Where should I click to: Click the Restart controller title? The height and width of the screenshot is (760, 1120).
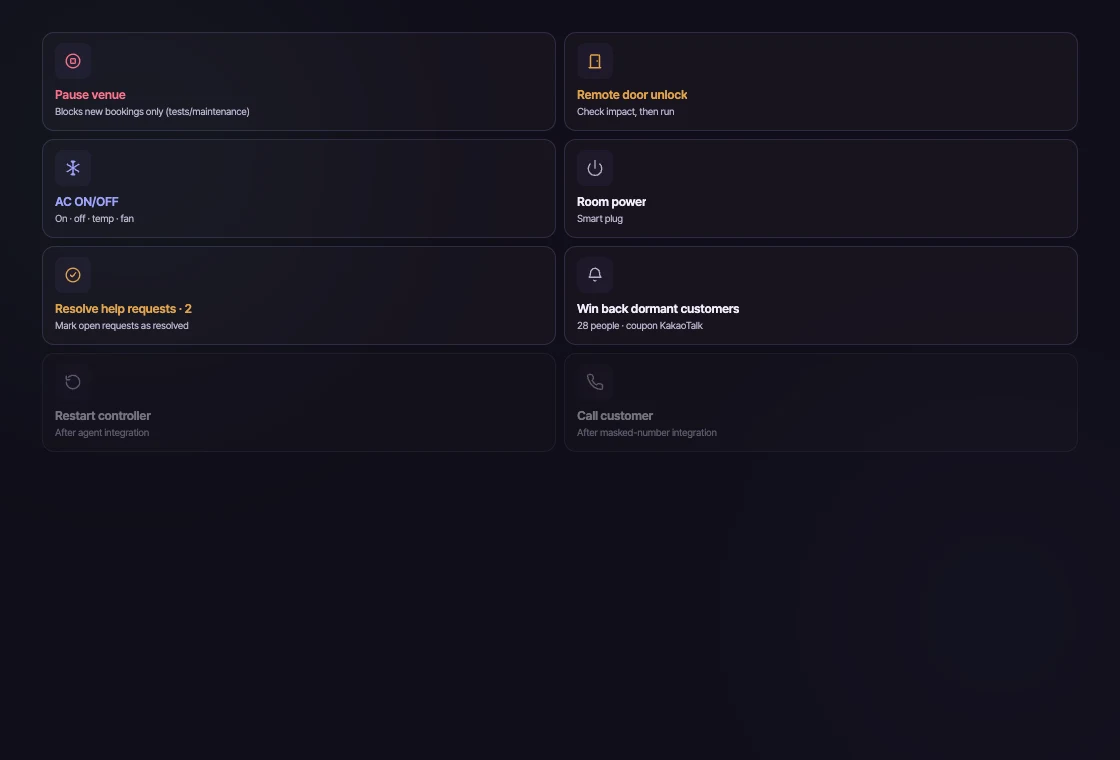[103, 416]
